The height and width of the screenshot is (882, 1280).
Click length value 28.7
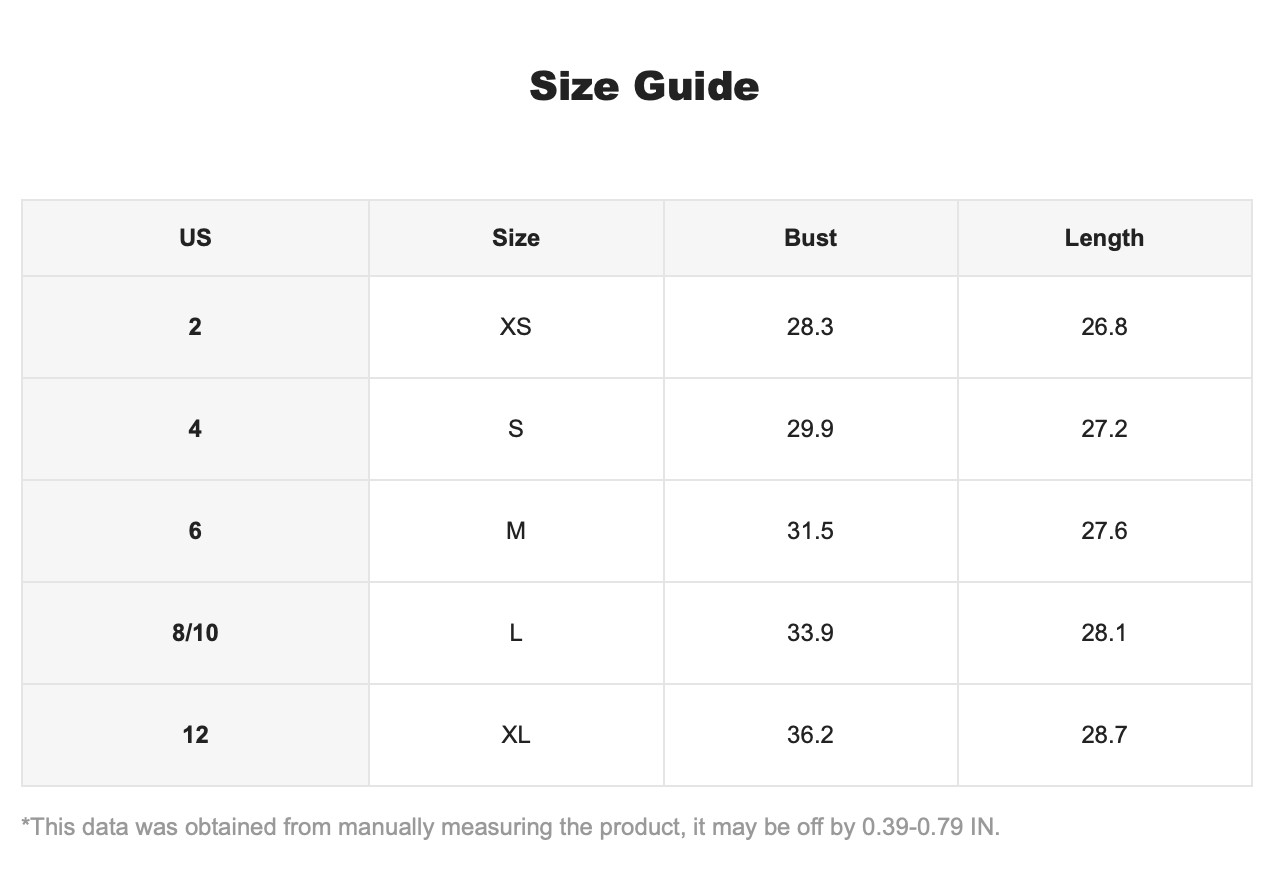tap(1104, 735)
